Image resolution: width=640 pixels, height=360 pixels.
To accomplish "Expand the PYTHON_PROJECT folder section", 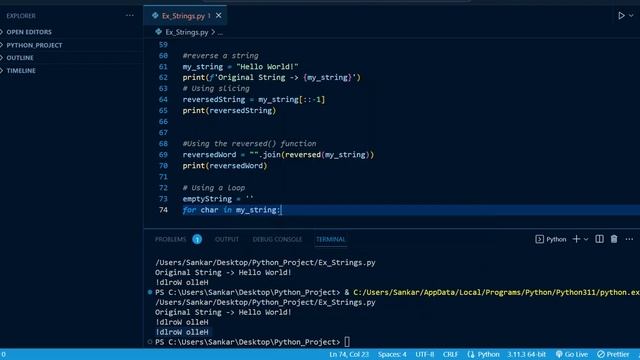I will pyautogui.click(x=34, y=45).
